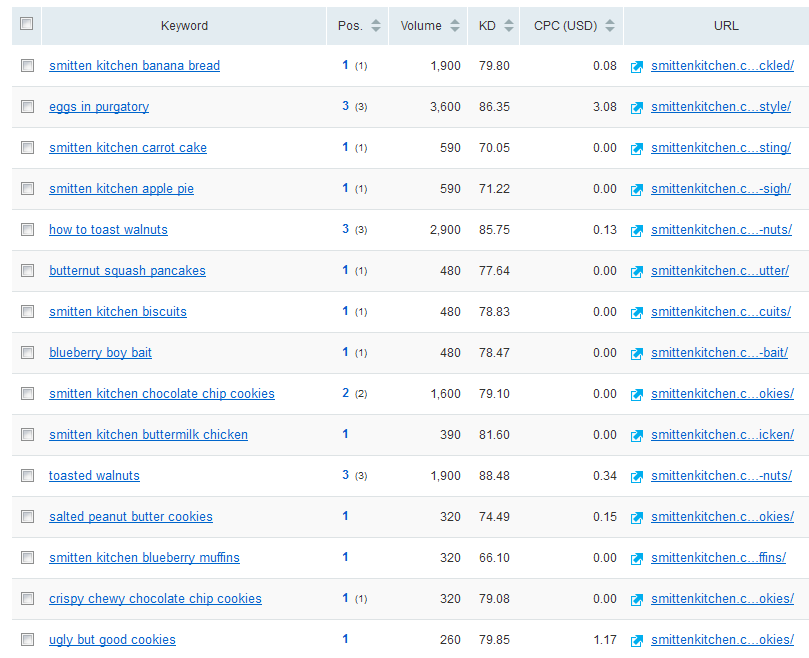Click the Keyword column header

[184, 26]
